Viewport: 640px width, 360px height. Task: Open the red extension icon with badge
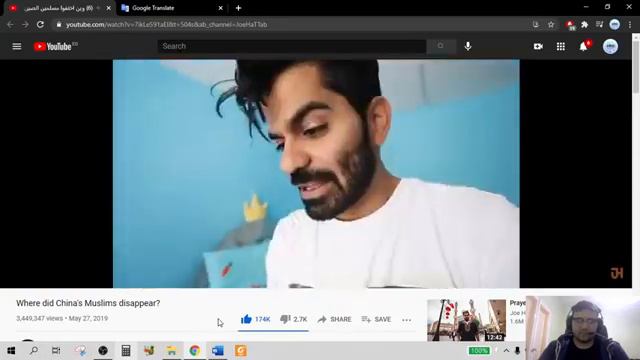pos(571,25)
